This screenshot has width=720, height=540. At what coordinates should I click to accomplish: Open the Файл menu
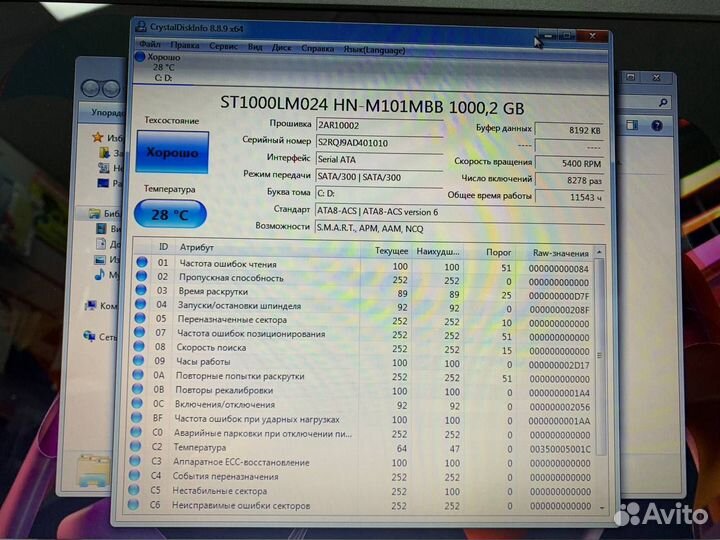150,44
